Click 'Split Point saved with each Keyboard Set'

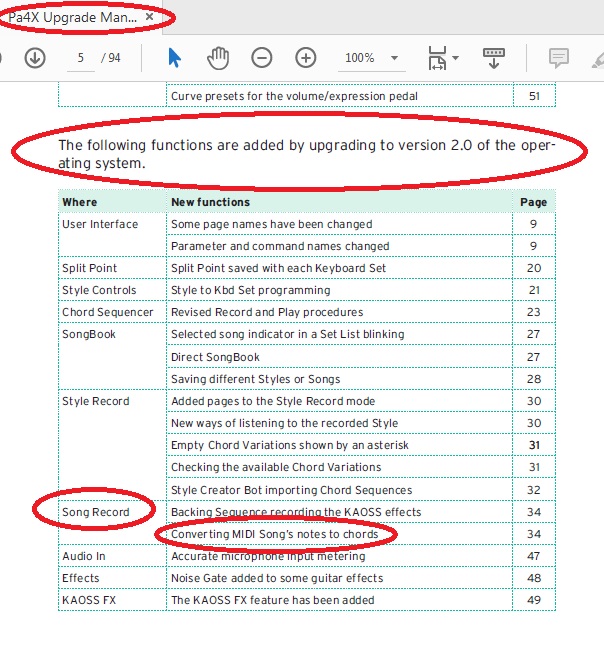278,268
